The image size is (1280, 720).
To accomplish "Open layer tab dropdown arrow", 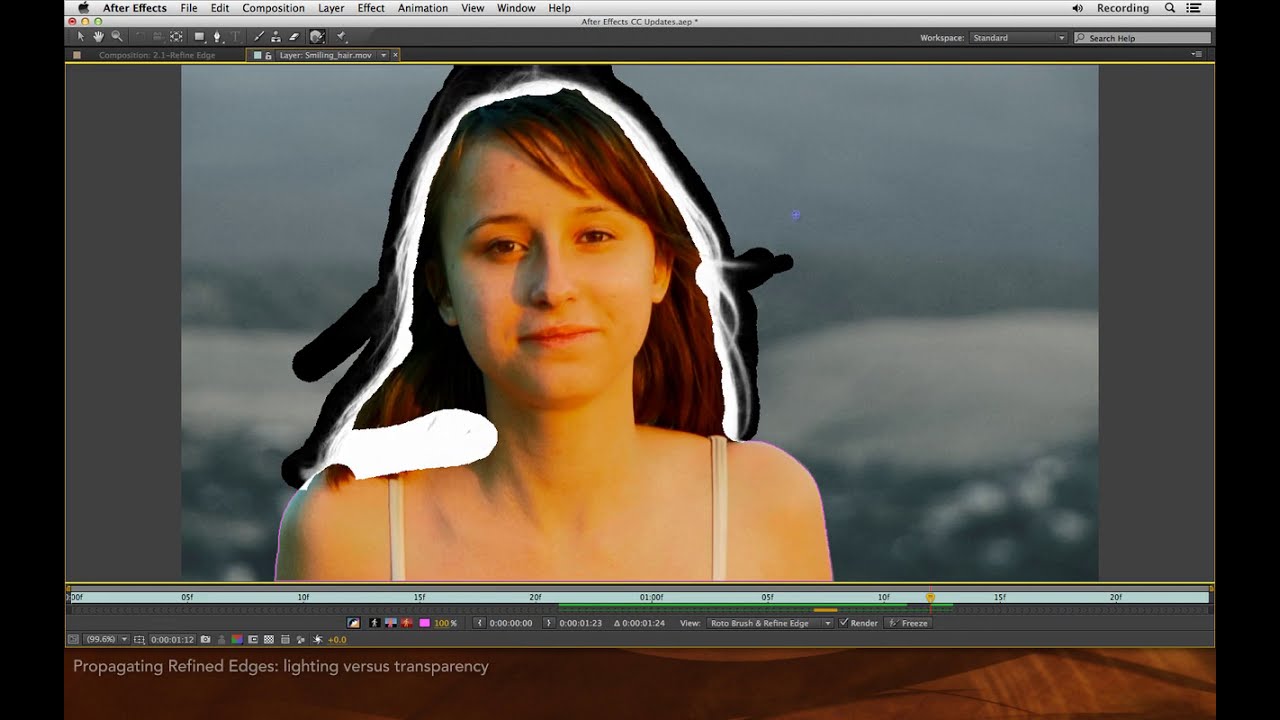I will pos(383,55).
